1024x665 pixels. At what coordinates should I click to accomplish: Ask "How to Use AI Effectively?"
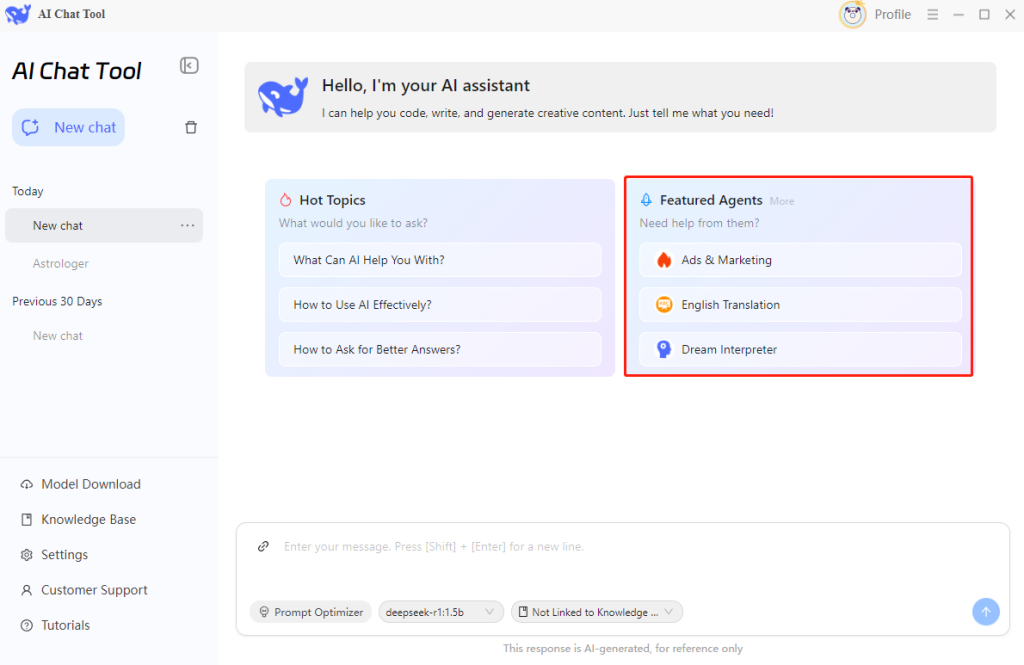coord(440,304)
